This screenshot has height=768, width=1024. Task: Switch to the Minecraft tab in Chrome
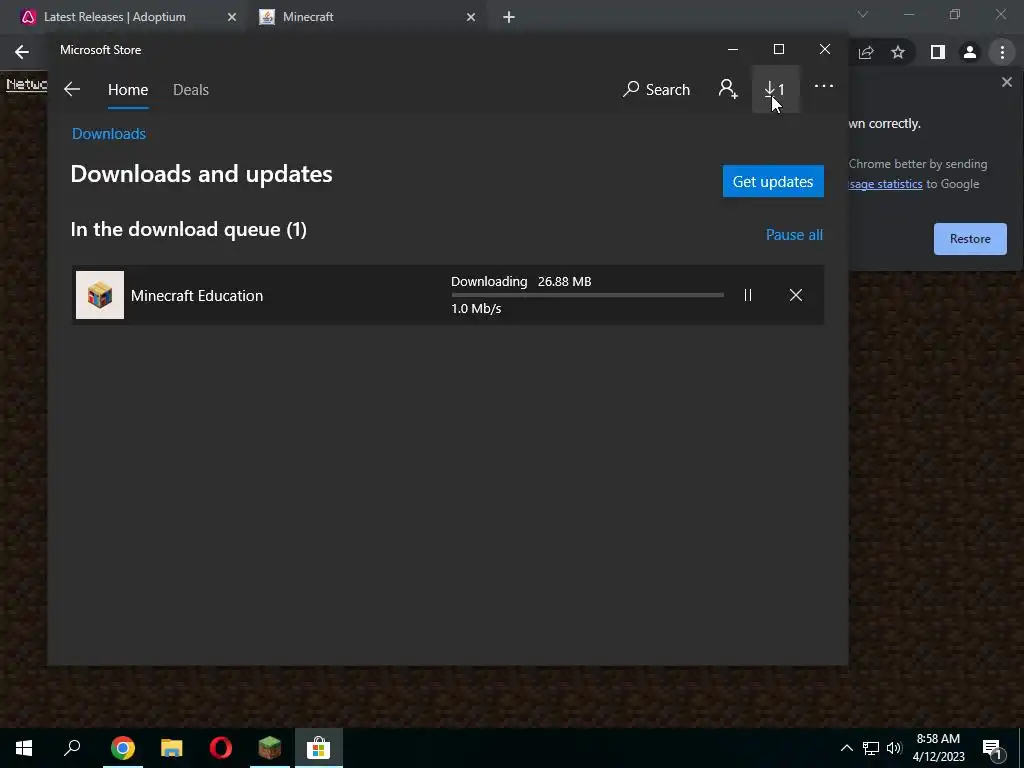pyautogui.click(x=308, y=17)
